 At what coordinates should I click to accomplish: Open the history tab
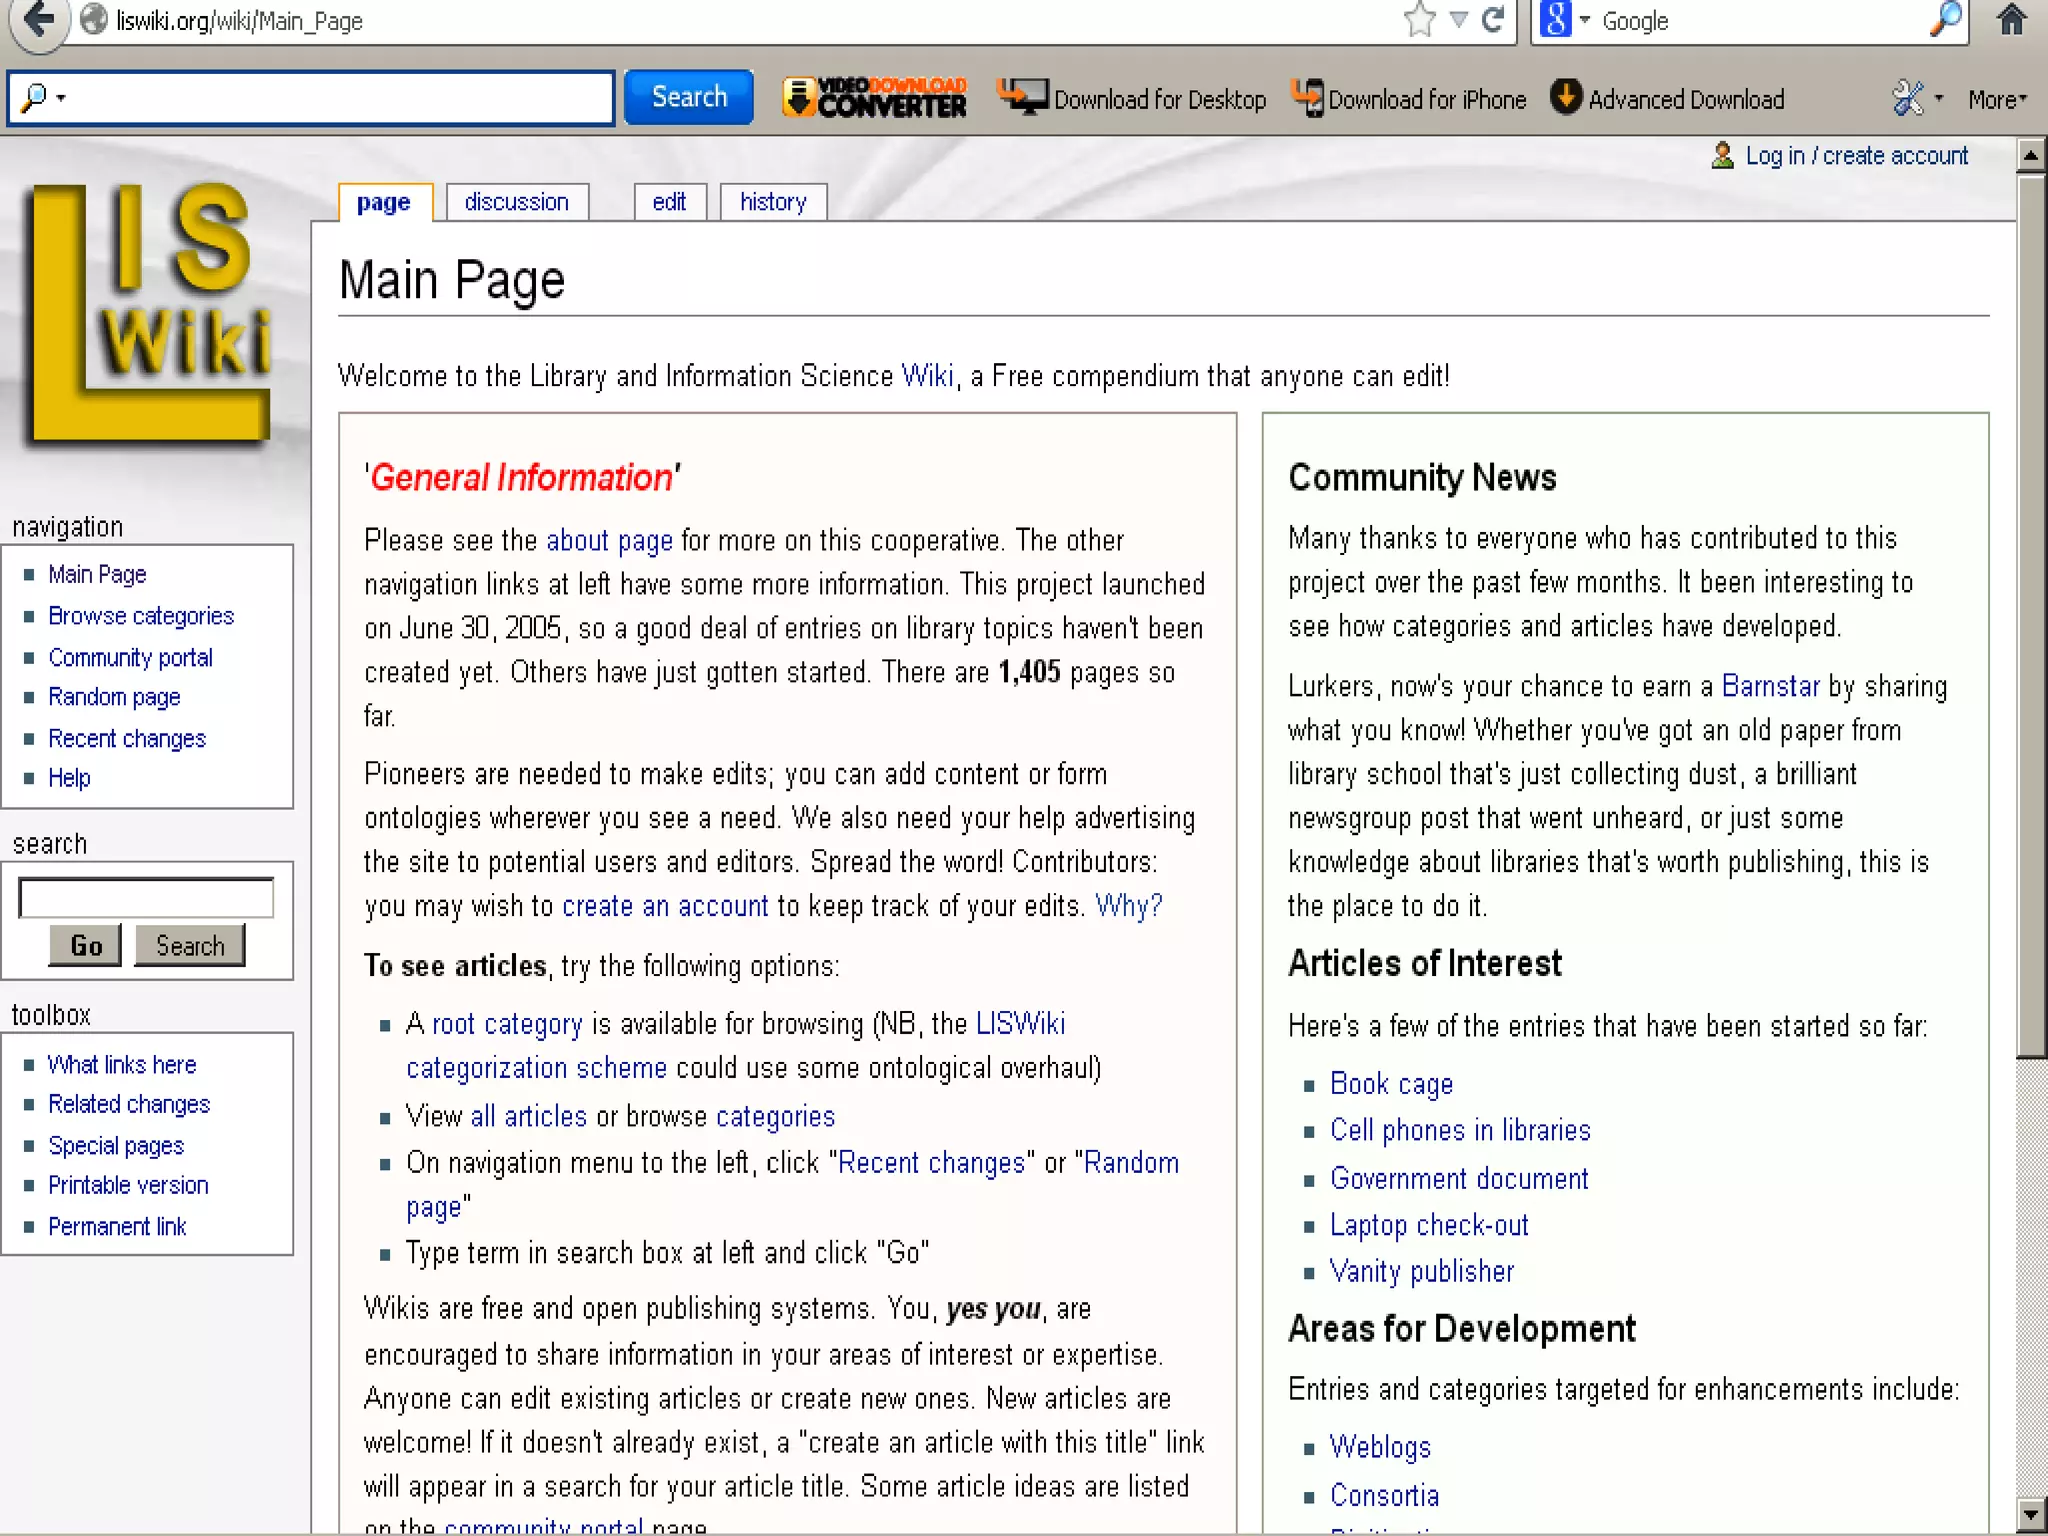(x=772, y=202)
